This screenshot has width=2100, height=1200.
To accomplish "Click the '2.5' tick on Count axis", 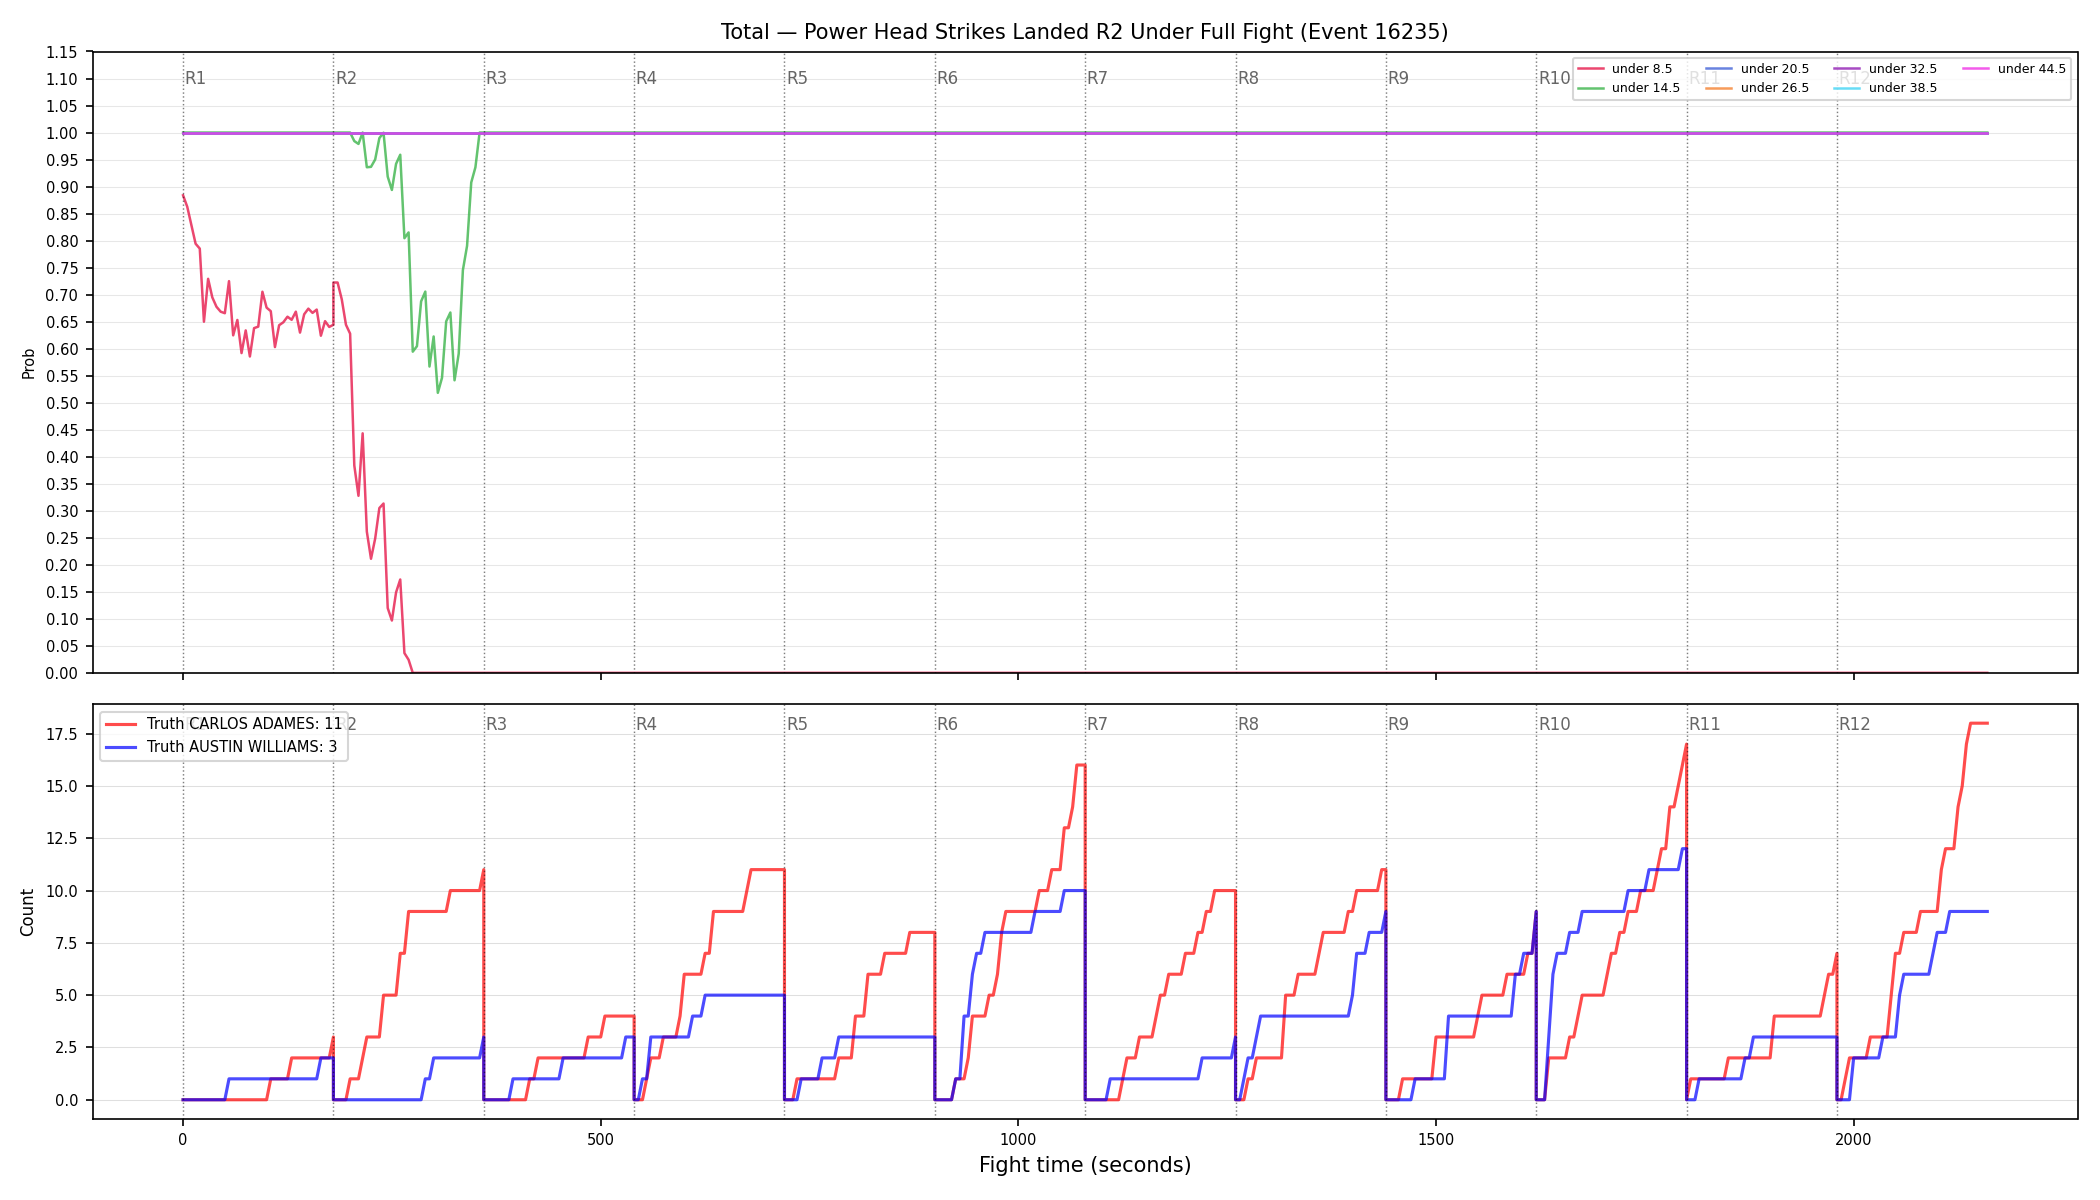I will pyautogui.click(x=66, y=1047).
